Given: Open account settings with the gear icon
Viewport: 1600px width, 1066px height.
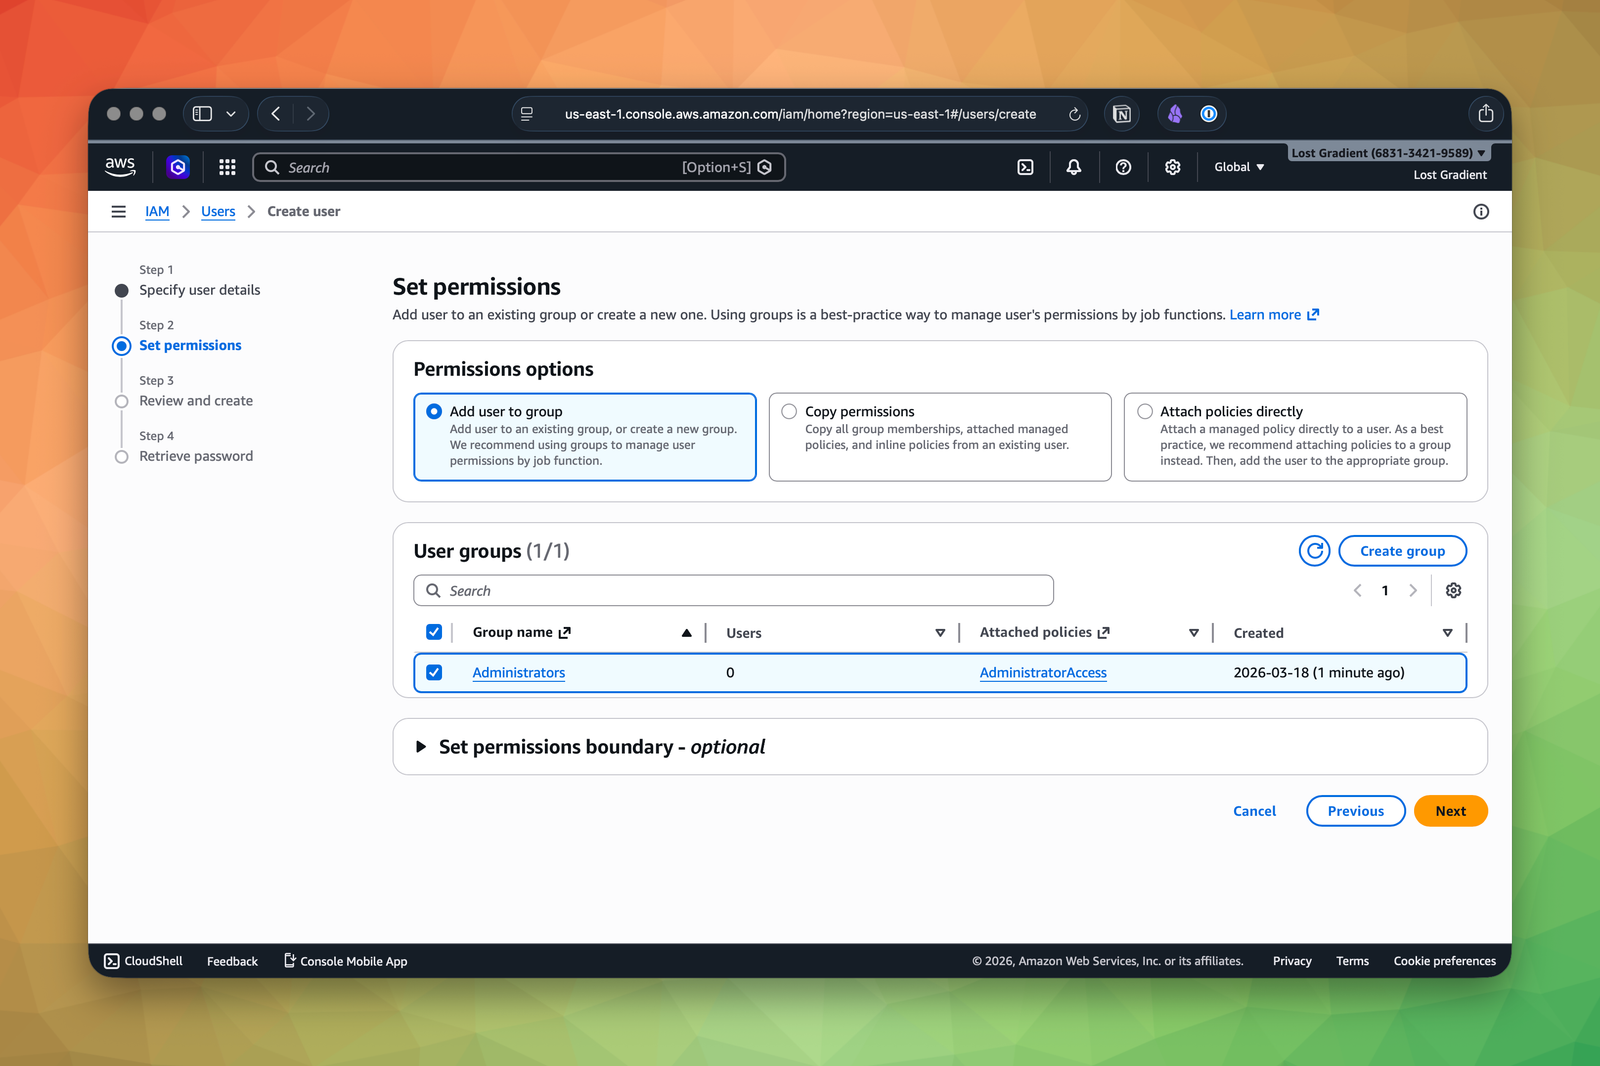Looking at the screenshot, I should [1172, 167].
